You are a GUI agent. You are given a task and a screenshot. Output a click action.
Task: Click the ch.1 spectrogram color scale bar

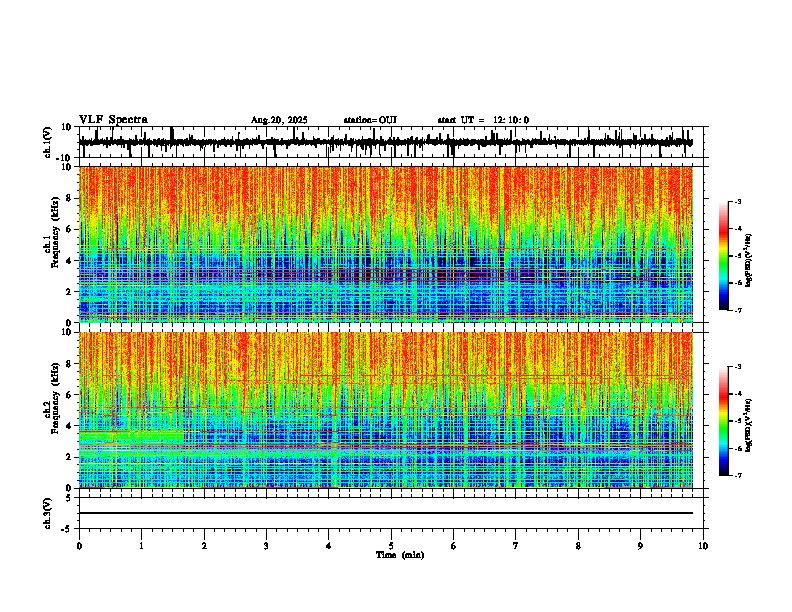click(x=723, y=256)
